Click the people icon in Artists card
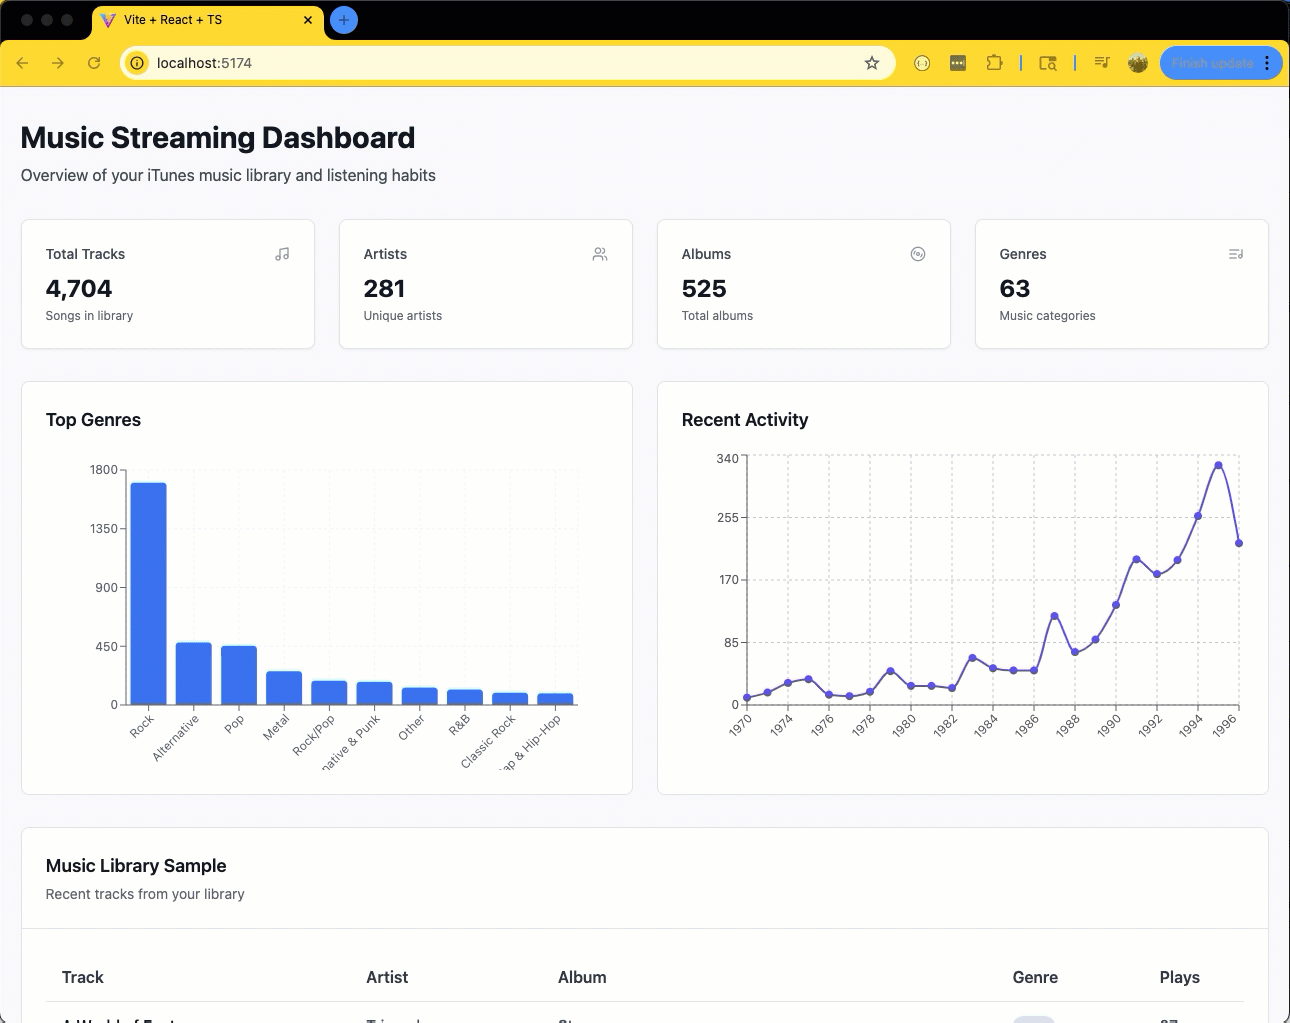The image size is (1290, 1023). [600, 254]
